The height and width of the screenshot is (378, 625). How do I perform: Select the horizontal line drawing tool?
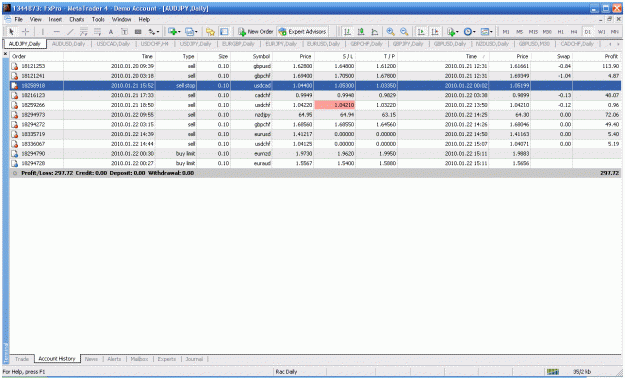tap(57, 32)
